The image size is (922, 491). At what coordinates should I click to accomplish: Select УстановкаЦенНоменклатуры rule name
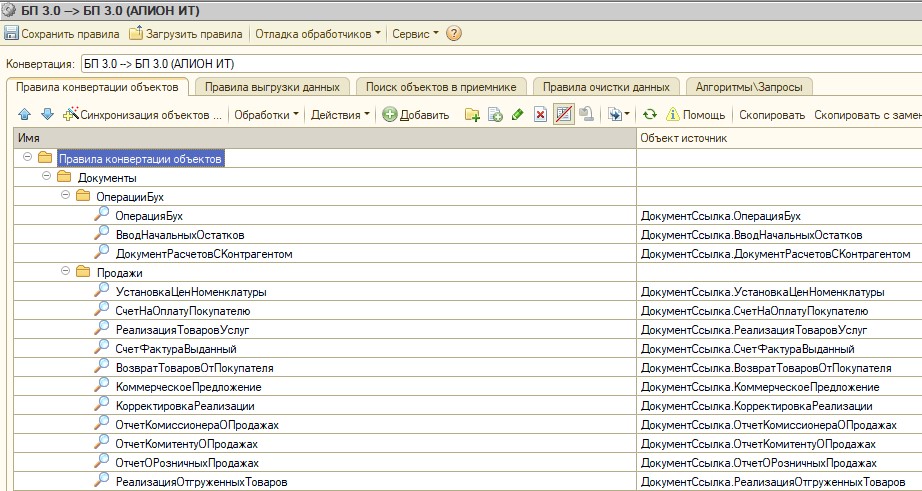(x=191, y=292)
